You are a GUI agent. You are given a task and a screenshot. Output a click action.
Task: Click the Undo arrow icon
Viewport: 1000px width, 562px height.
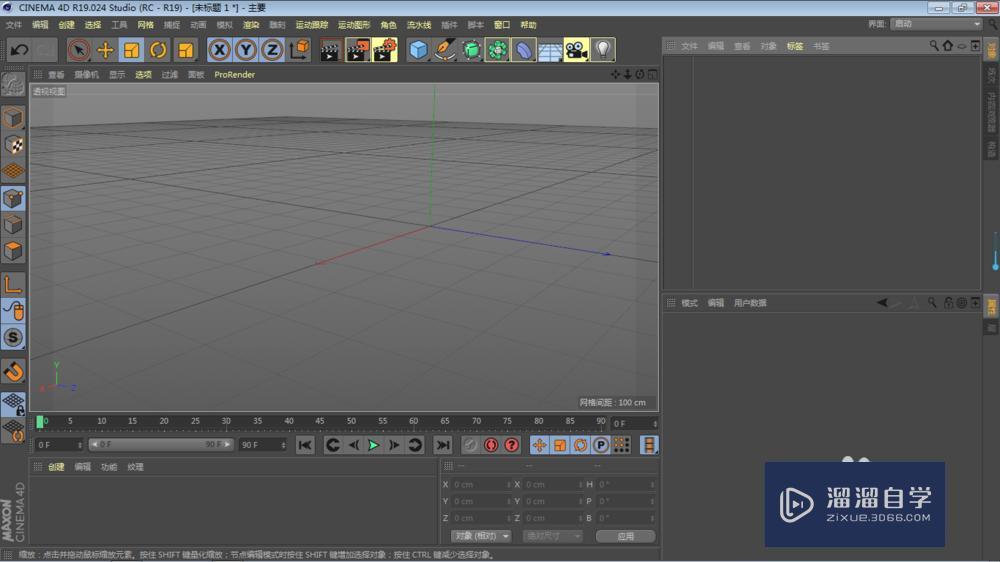tap(18, 50)
